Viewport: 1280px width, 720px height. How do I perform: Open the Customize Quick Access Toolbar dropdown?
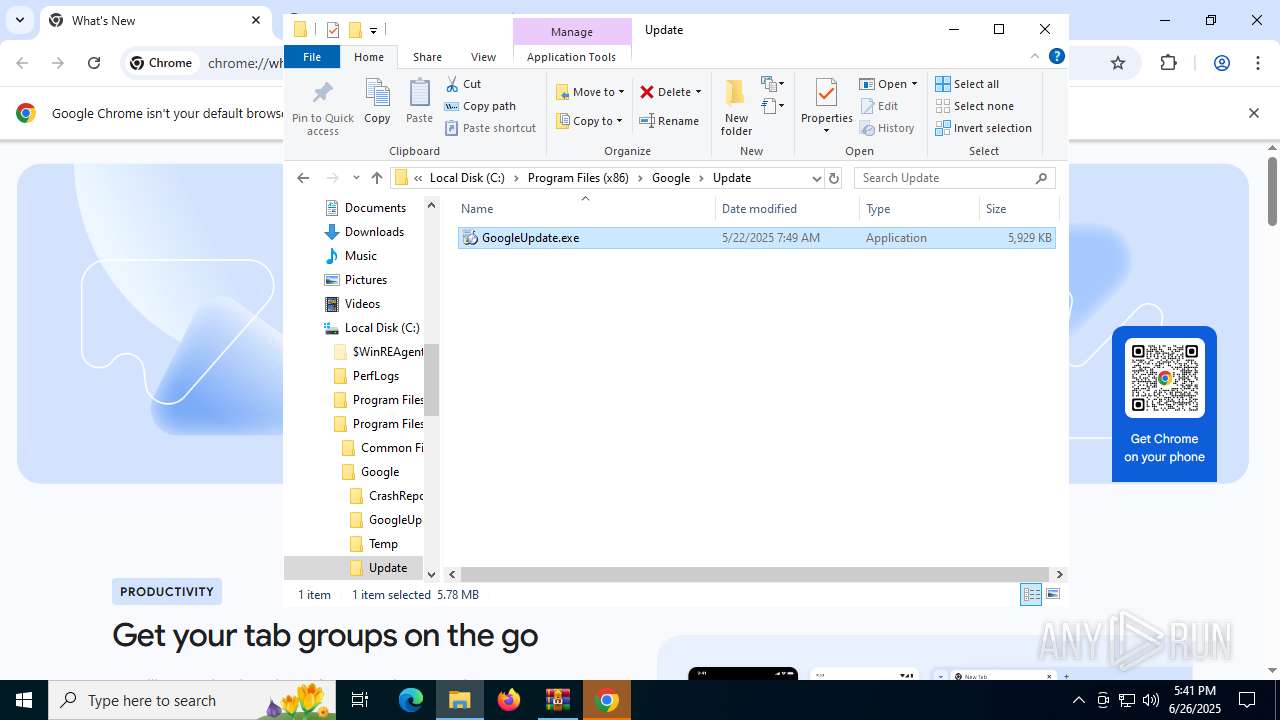click(x=373, y=30)
